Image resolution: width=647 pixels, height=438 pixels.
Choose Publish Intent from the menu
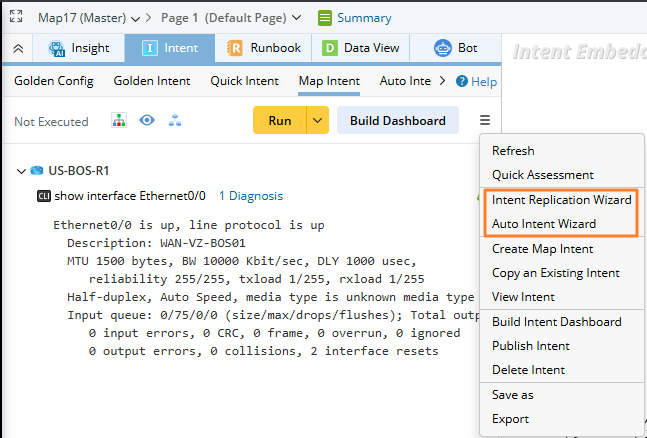[x=562, y=346]
